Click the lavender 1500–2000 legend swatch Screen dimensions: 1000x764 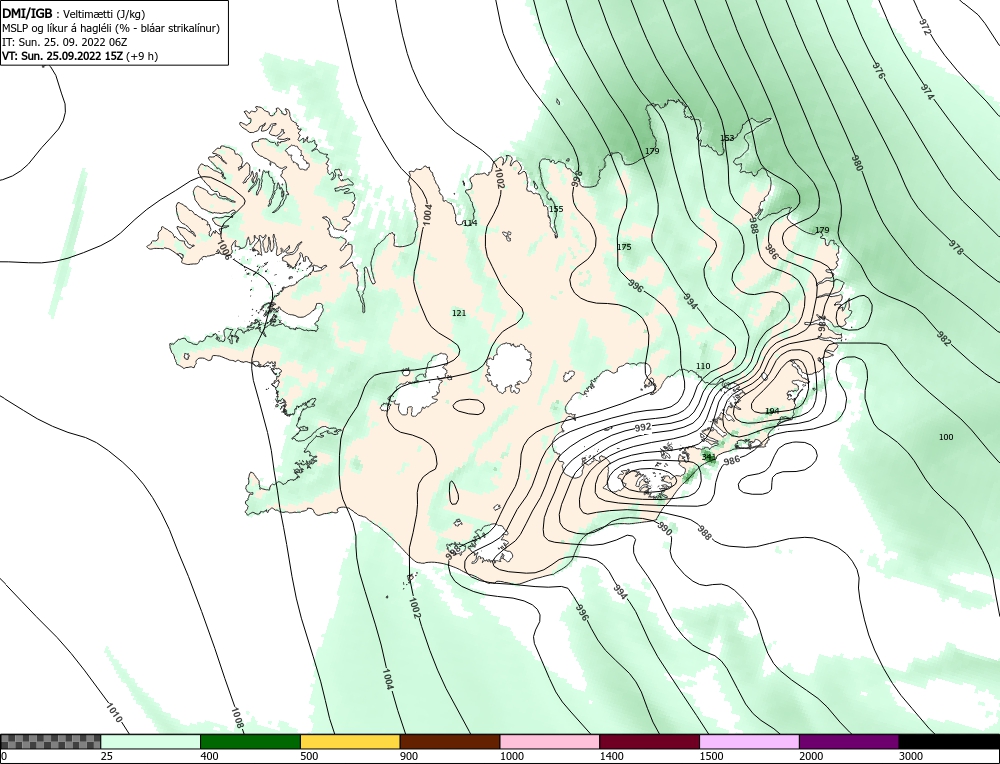pyautogui.click(x=749, y=741)
